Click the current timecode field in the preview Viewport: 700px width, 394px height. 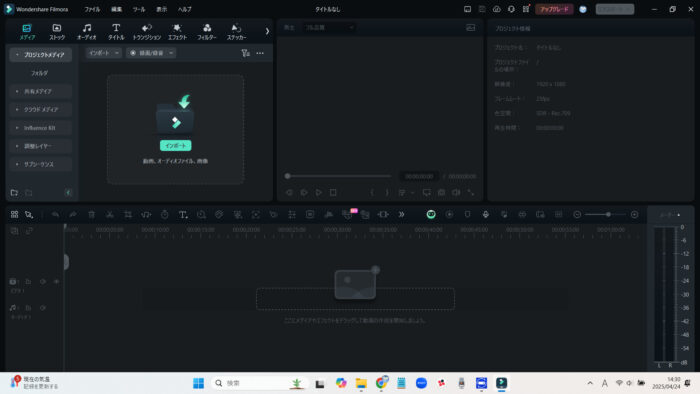tap(419, 177)
